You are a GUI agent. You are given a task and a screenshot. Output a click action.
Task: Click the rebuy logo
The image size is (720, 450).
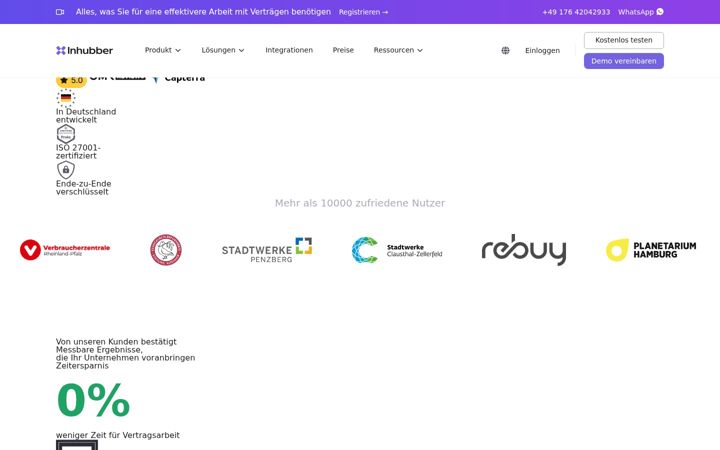pyautogui.click(x=524, y=250)
